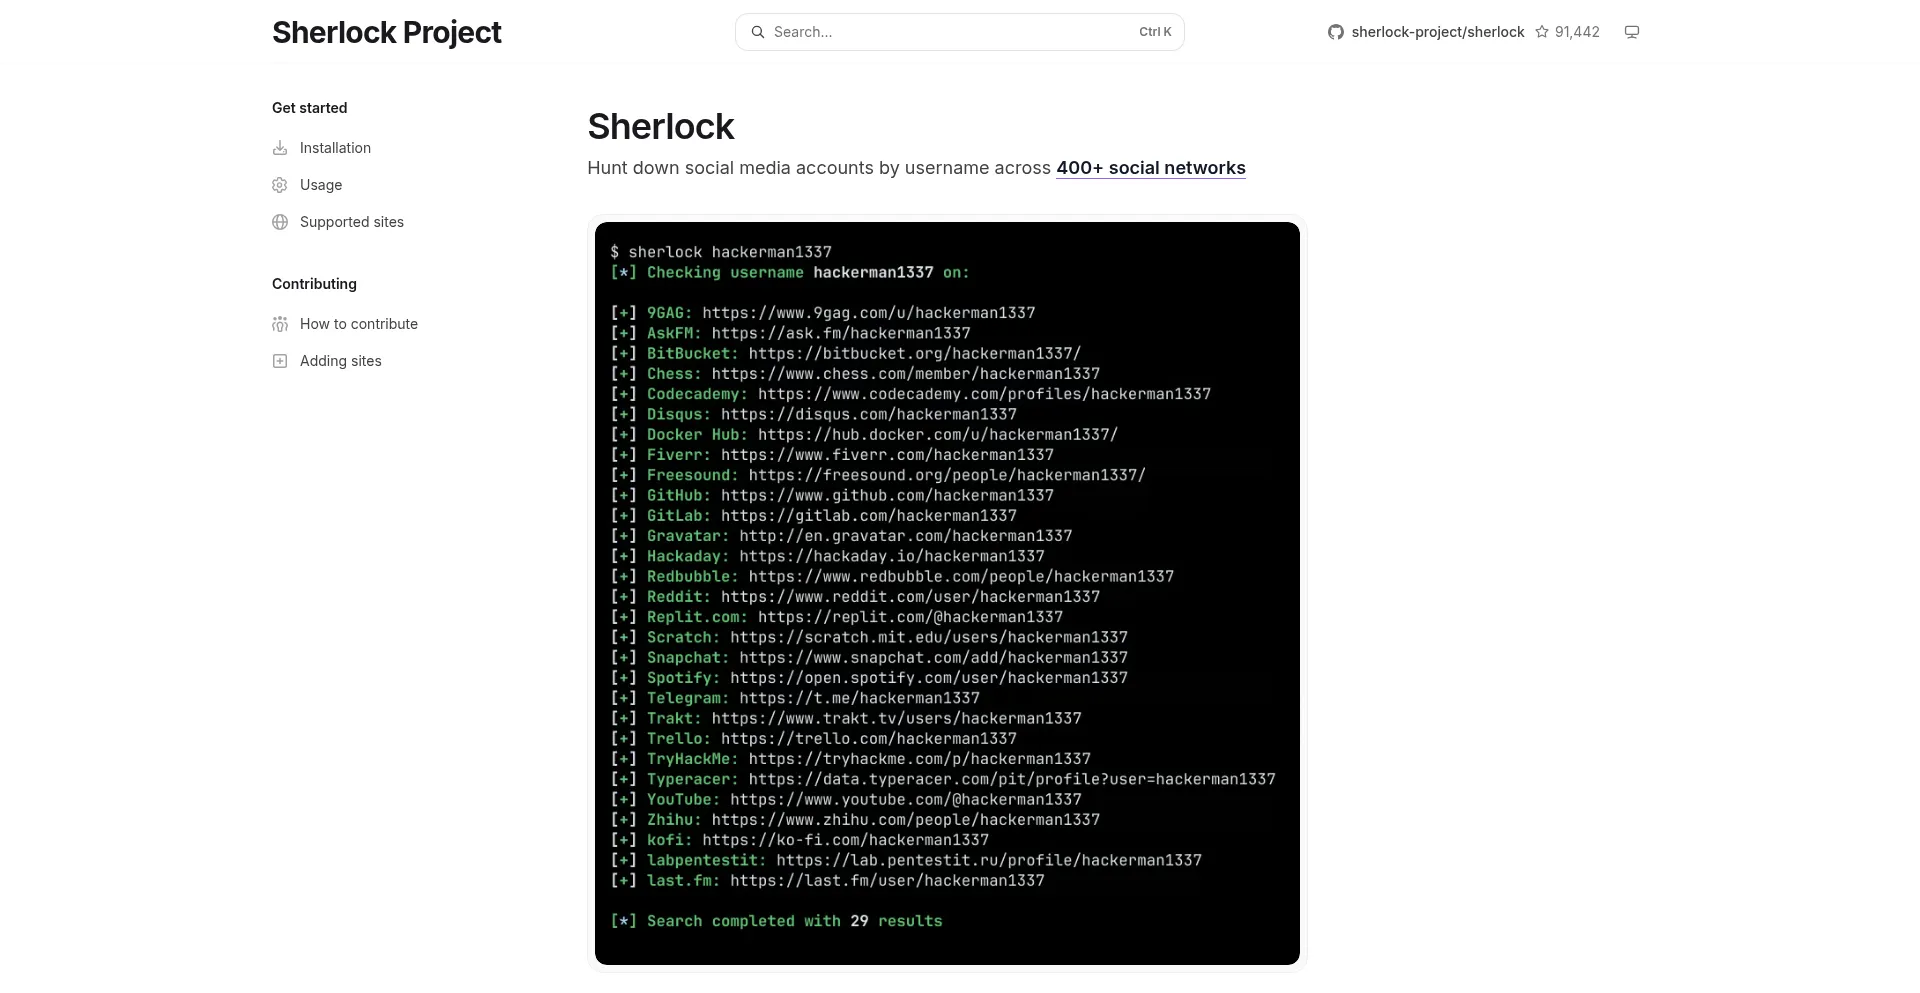1920x993 pixels.
Task: Open the Usage page
Action: [x=321, y=185]
